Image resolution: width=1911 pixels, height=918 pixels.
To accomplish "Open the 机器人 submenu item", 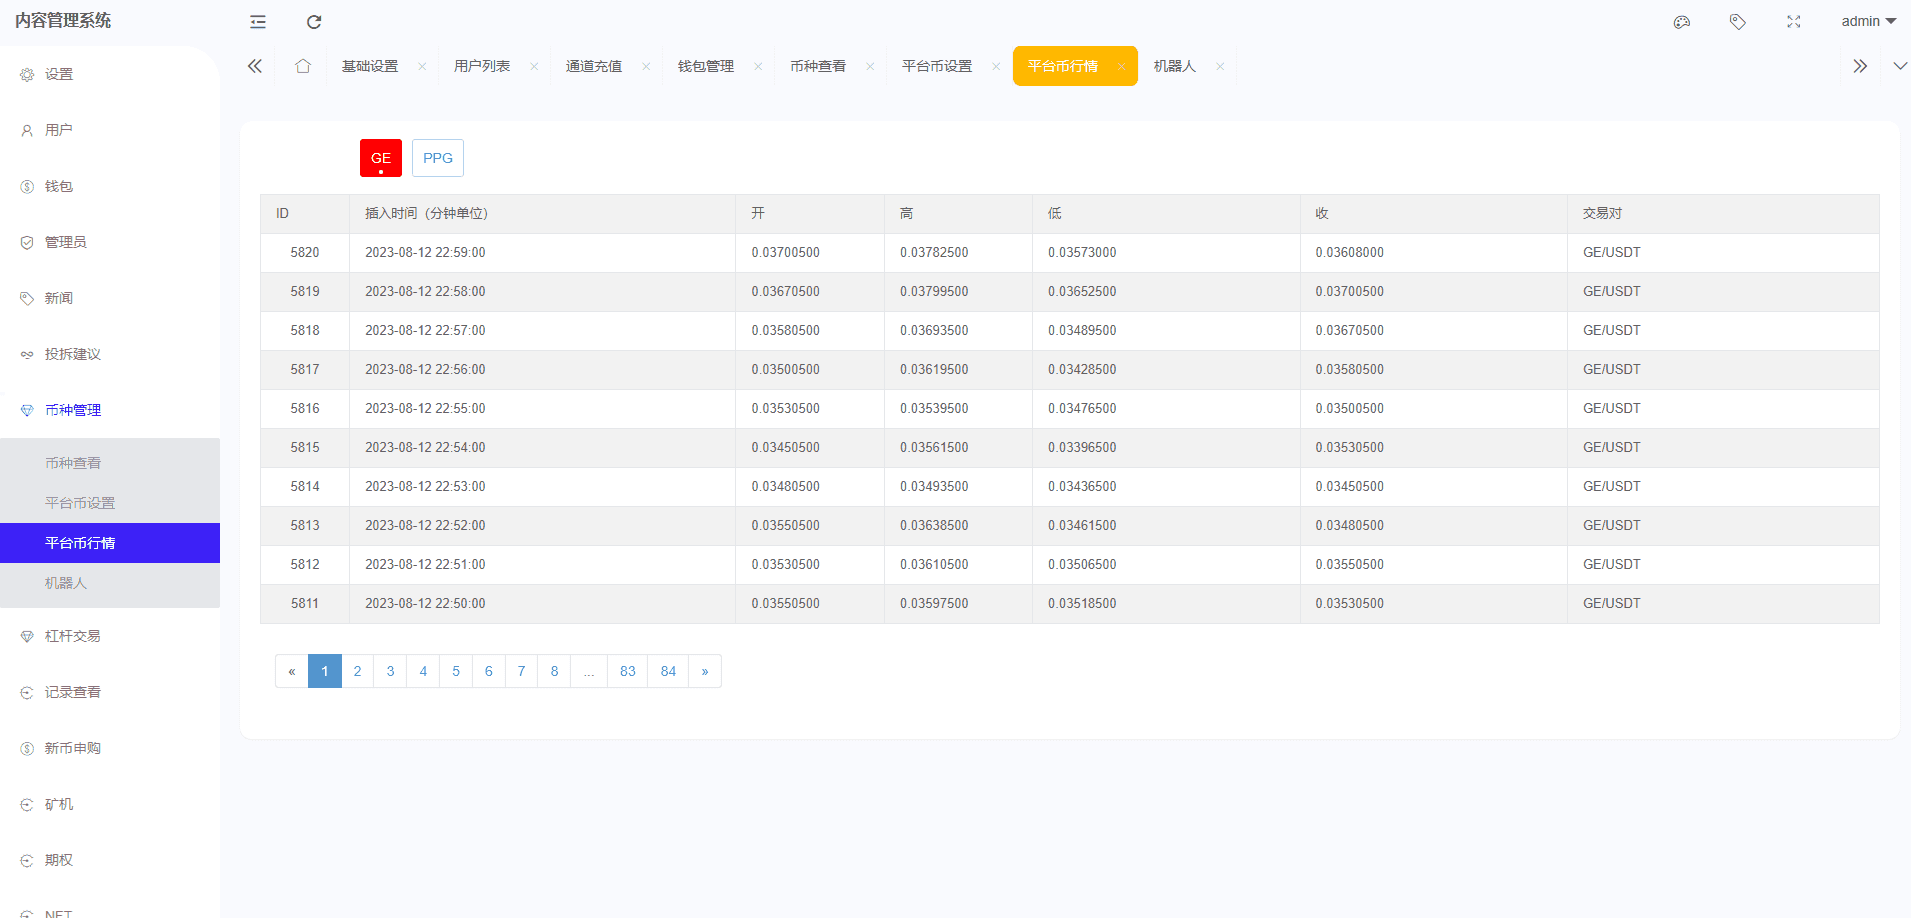I will [x=66, y=583].
